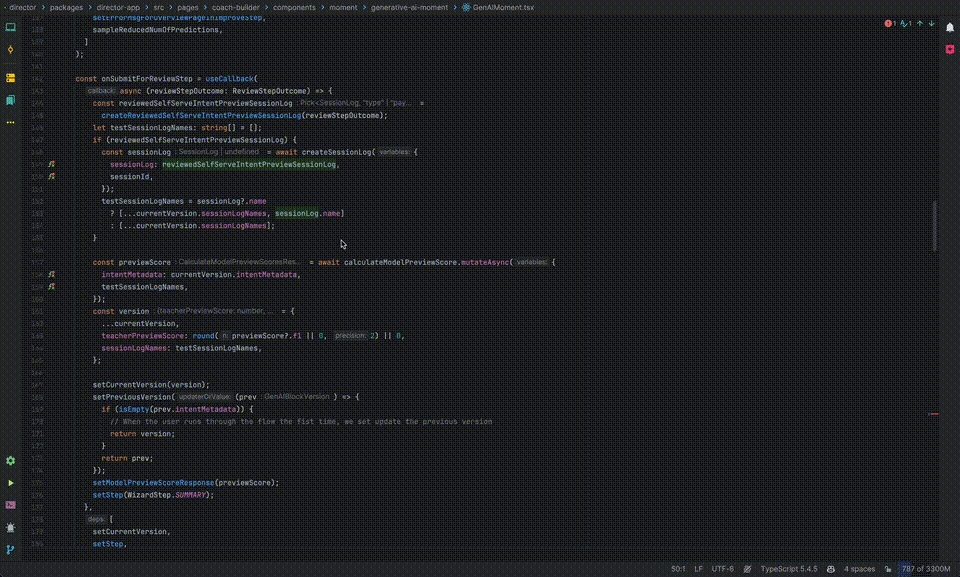Change the LF line separator
Image resolution: width=960 pixels, height=577 pixels.
(698, 569)
